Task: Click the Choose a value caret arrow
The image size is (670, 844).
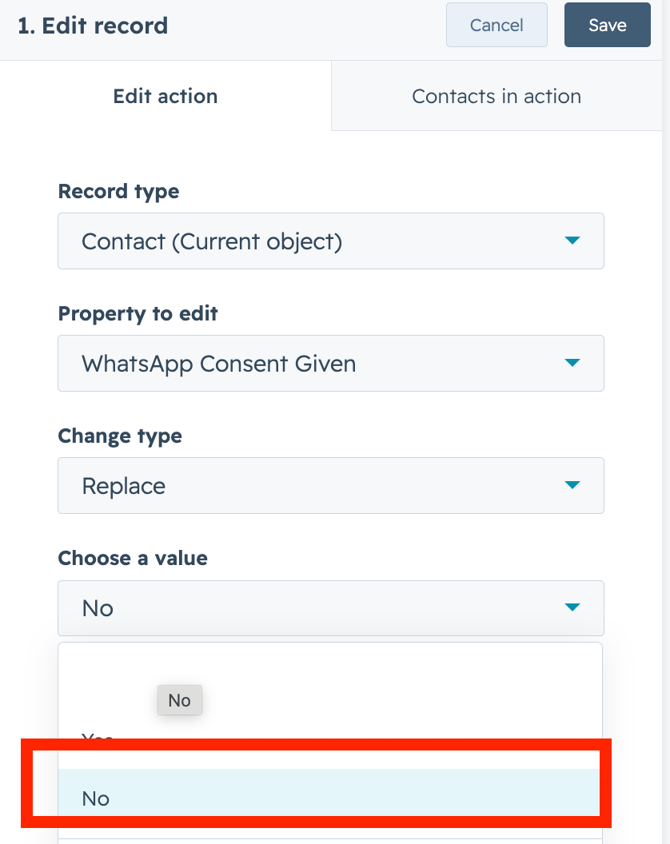Action: coord(572,608)
